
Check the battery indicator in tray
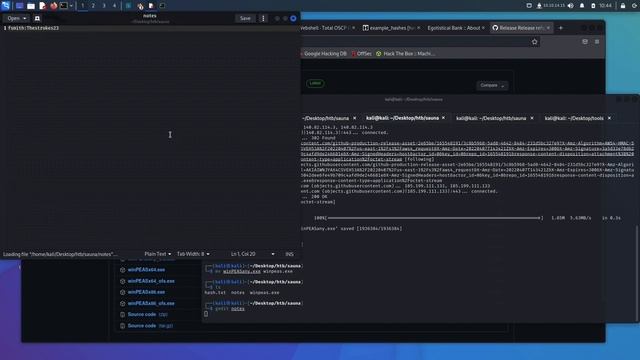pyautogui.click(x=593, y=6)
